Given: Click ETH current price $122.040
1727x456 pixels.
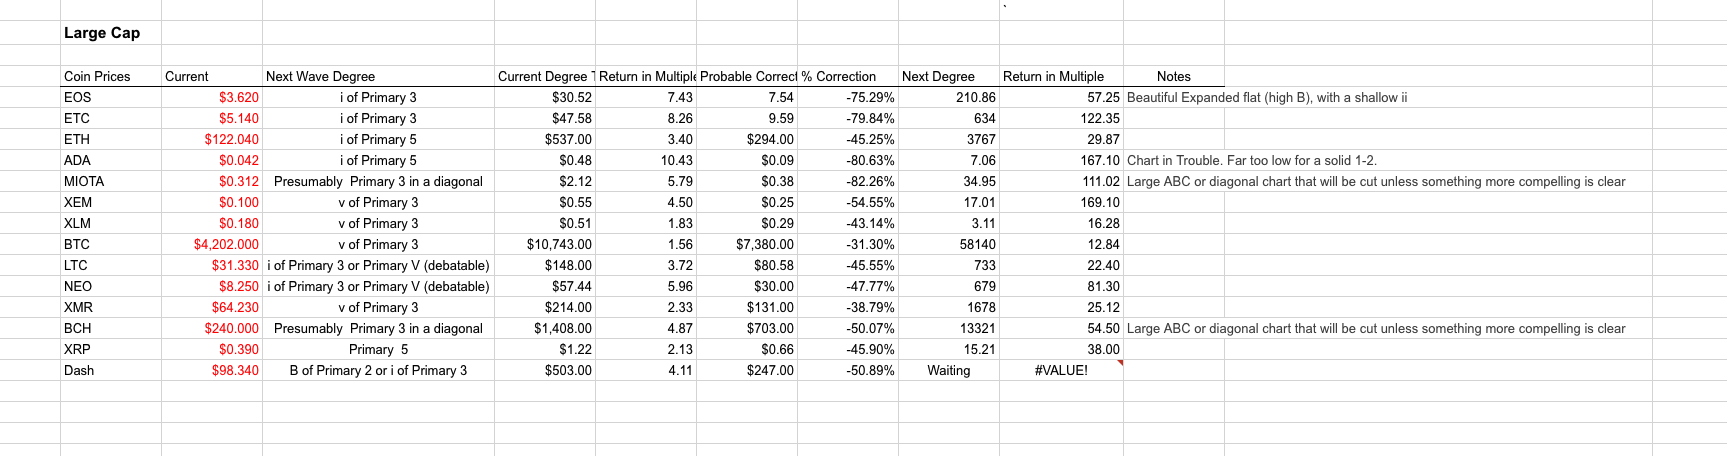Looking at the screenshot, I should (212, 139).
